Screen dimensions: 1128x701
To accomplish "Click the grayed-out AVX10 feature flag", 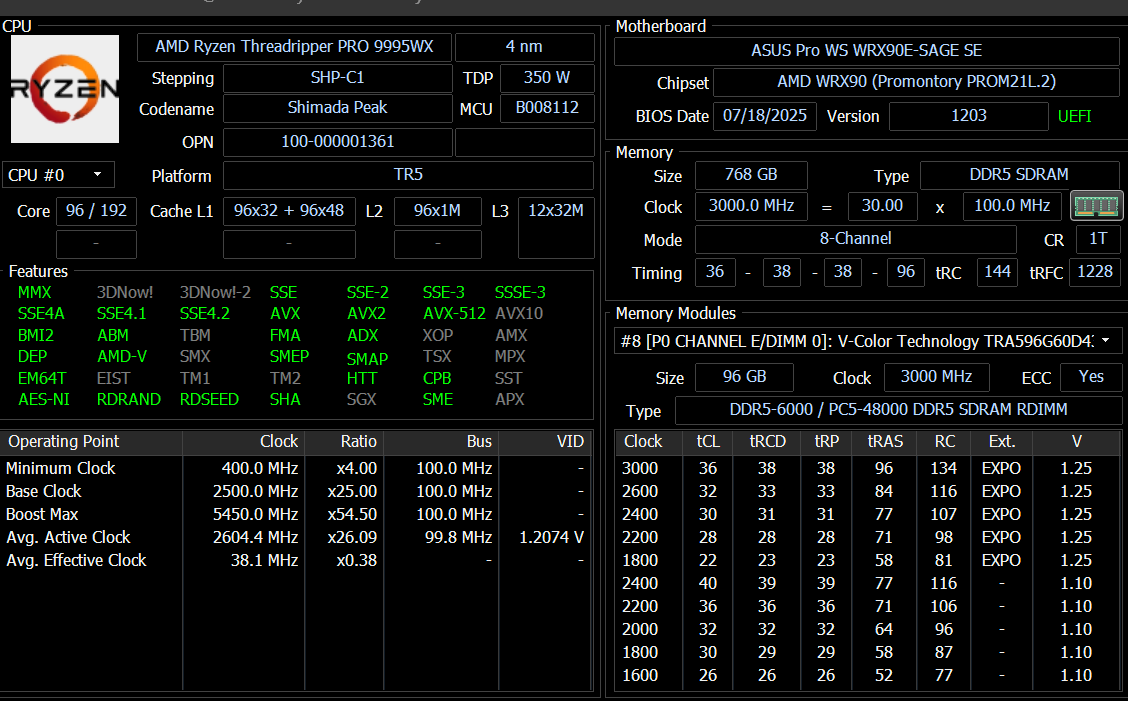I will [519, 314].
